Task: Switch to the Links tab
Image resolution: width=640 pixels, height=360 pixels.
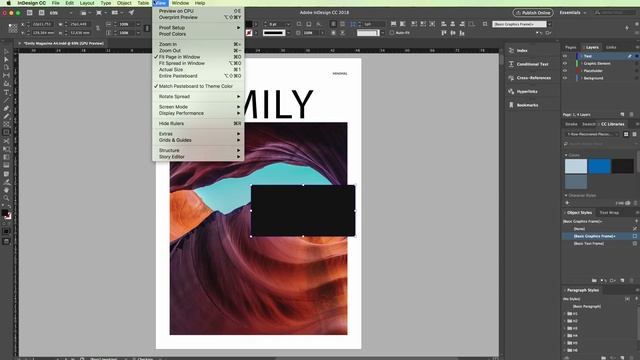Action: [x=611, y=47]
